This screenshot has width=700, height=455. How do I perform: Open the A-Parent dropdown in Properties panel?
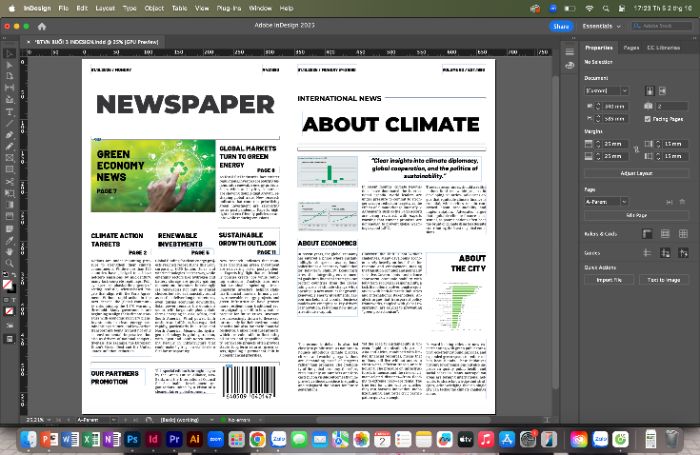[607, 202]
